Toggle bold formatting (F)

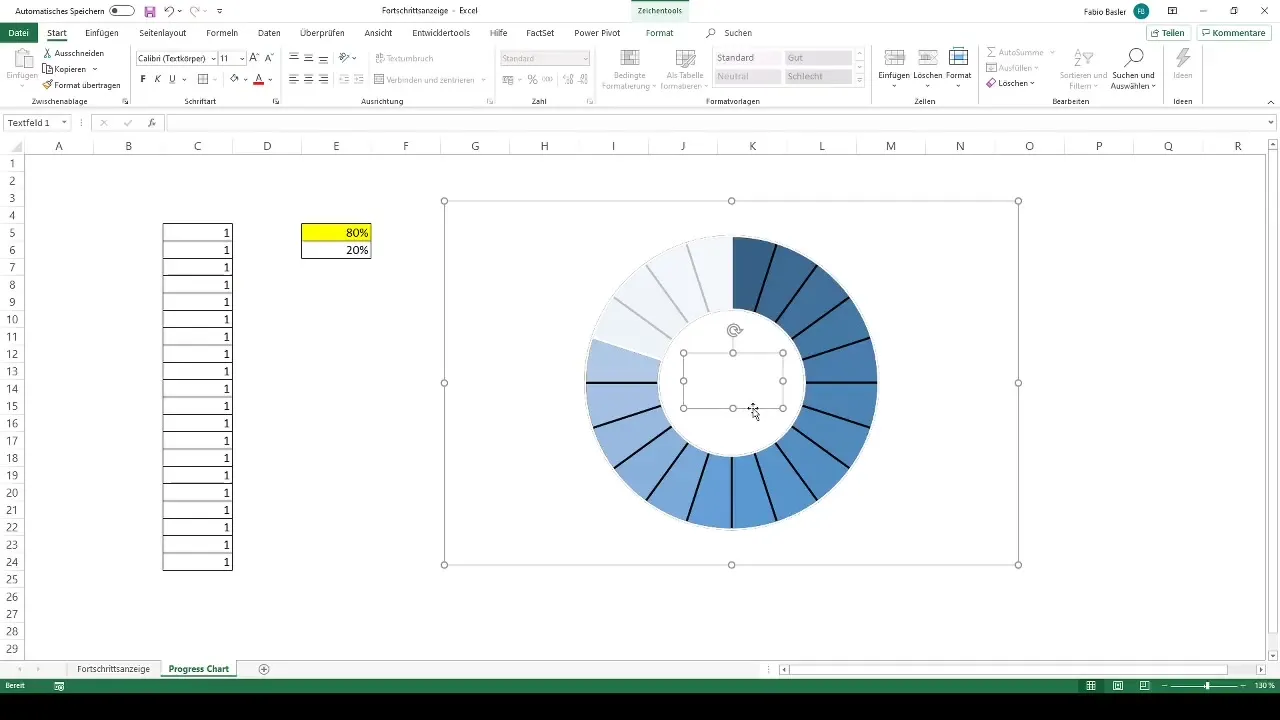point(143,79)
